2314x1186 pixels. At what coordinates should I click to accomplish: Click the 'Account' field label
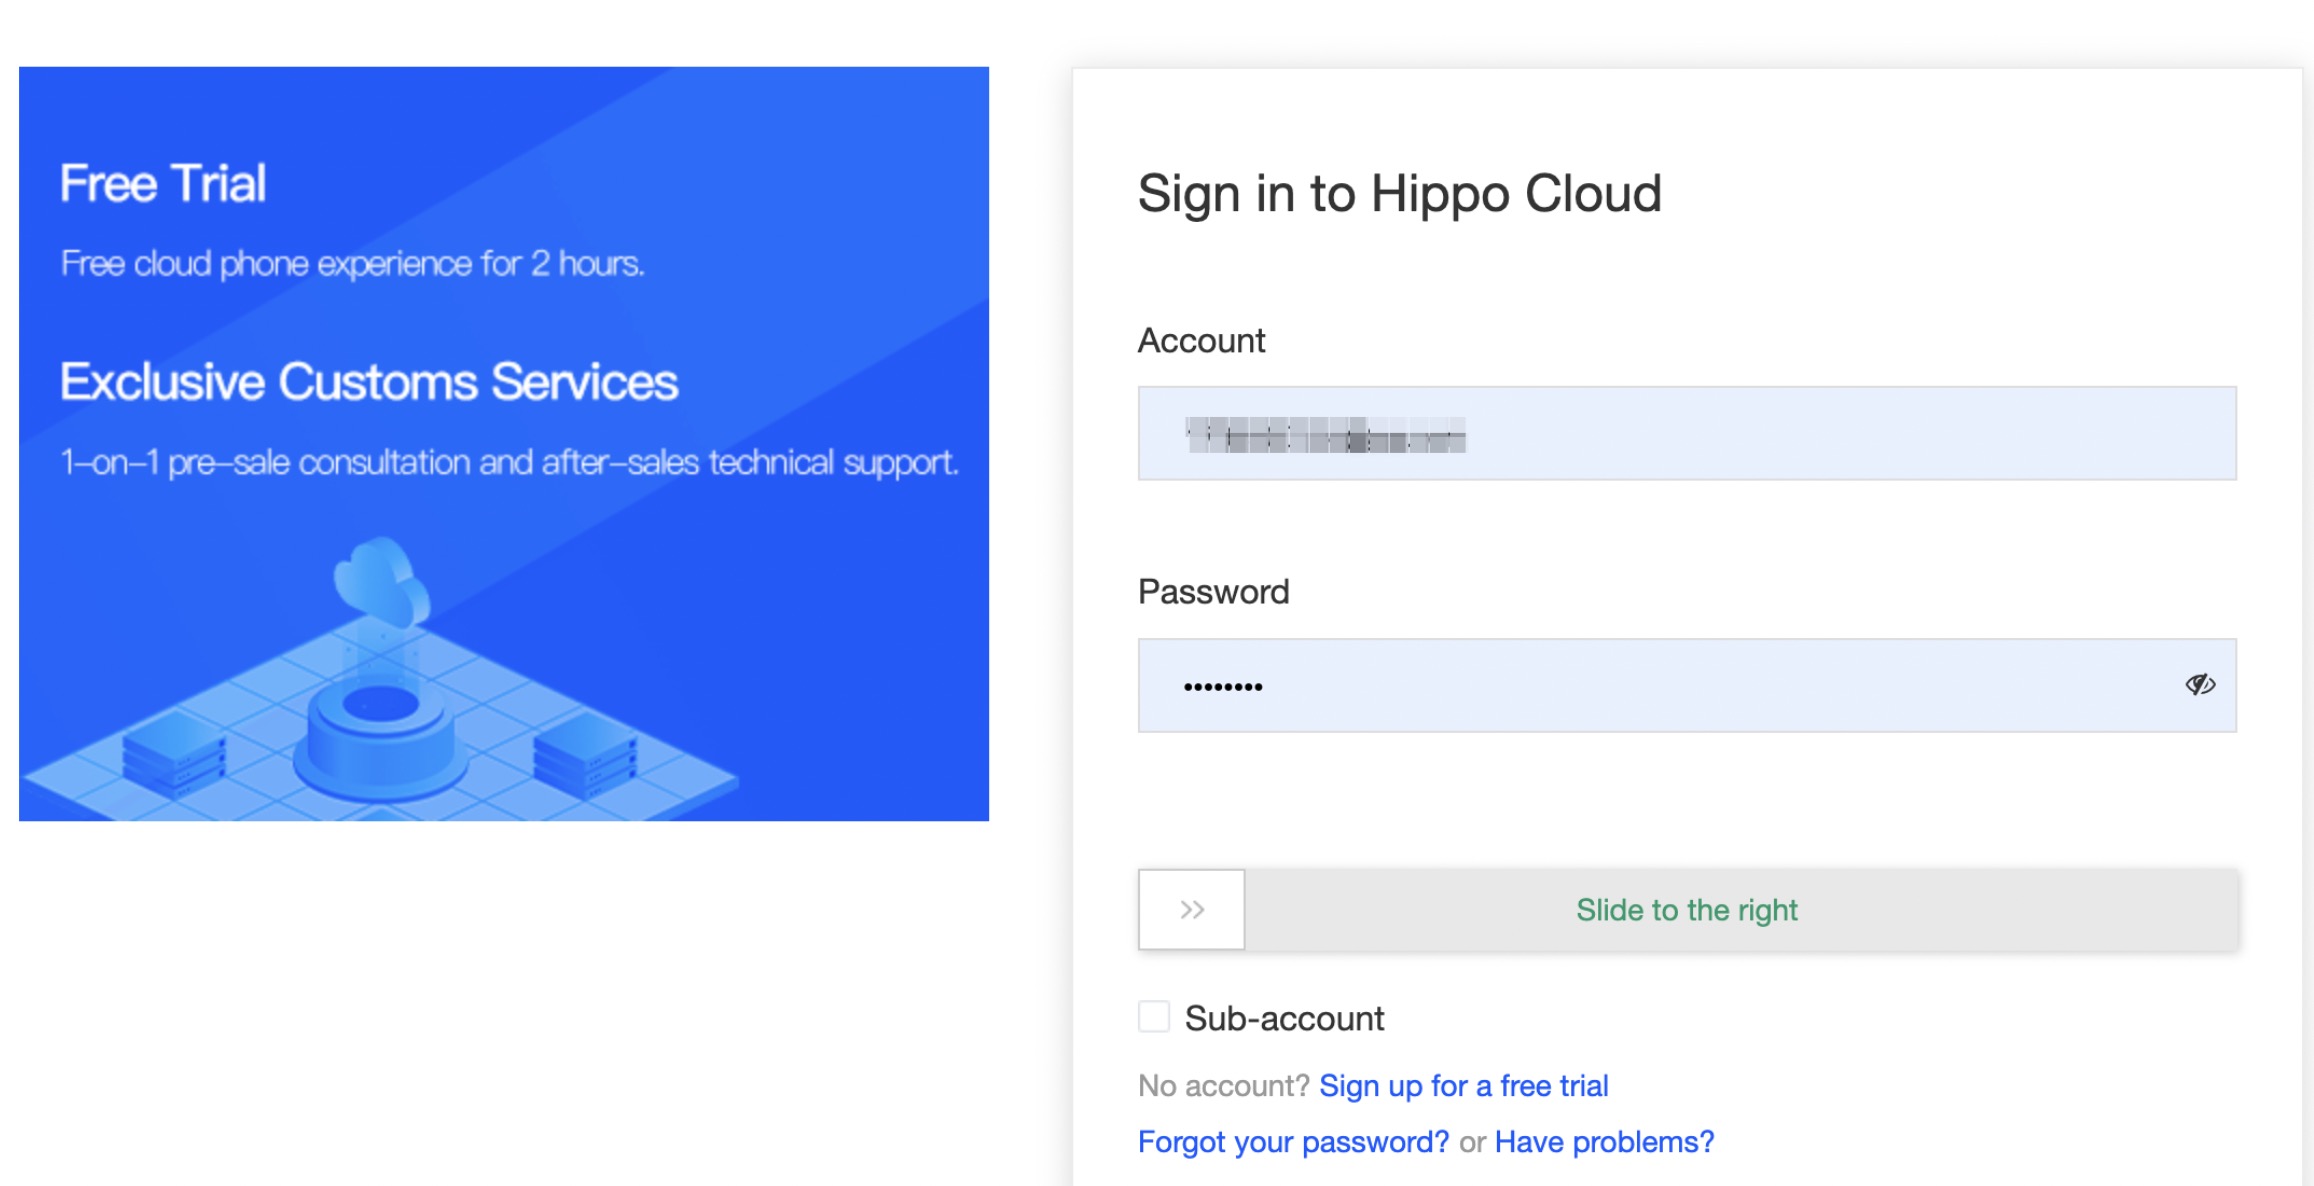pos(1201,340)
